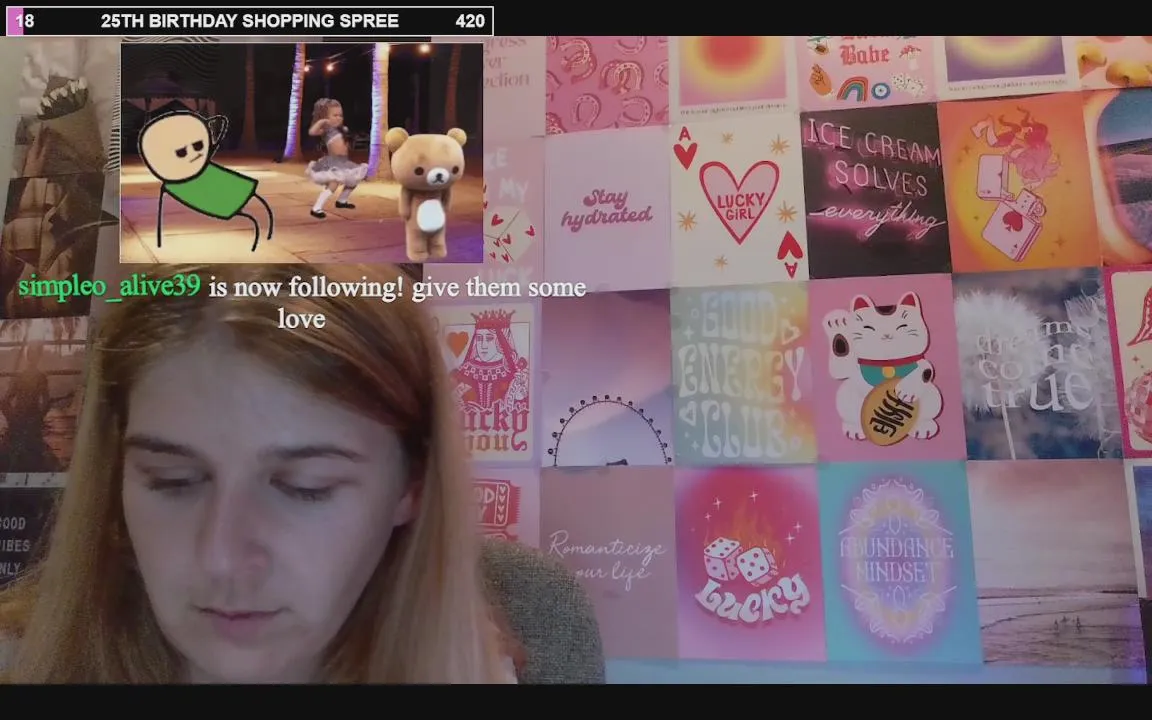Click the word "love" in the follow alert
This screenshot has height=720, width=1152.
coord(301,318)
